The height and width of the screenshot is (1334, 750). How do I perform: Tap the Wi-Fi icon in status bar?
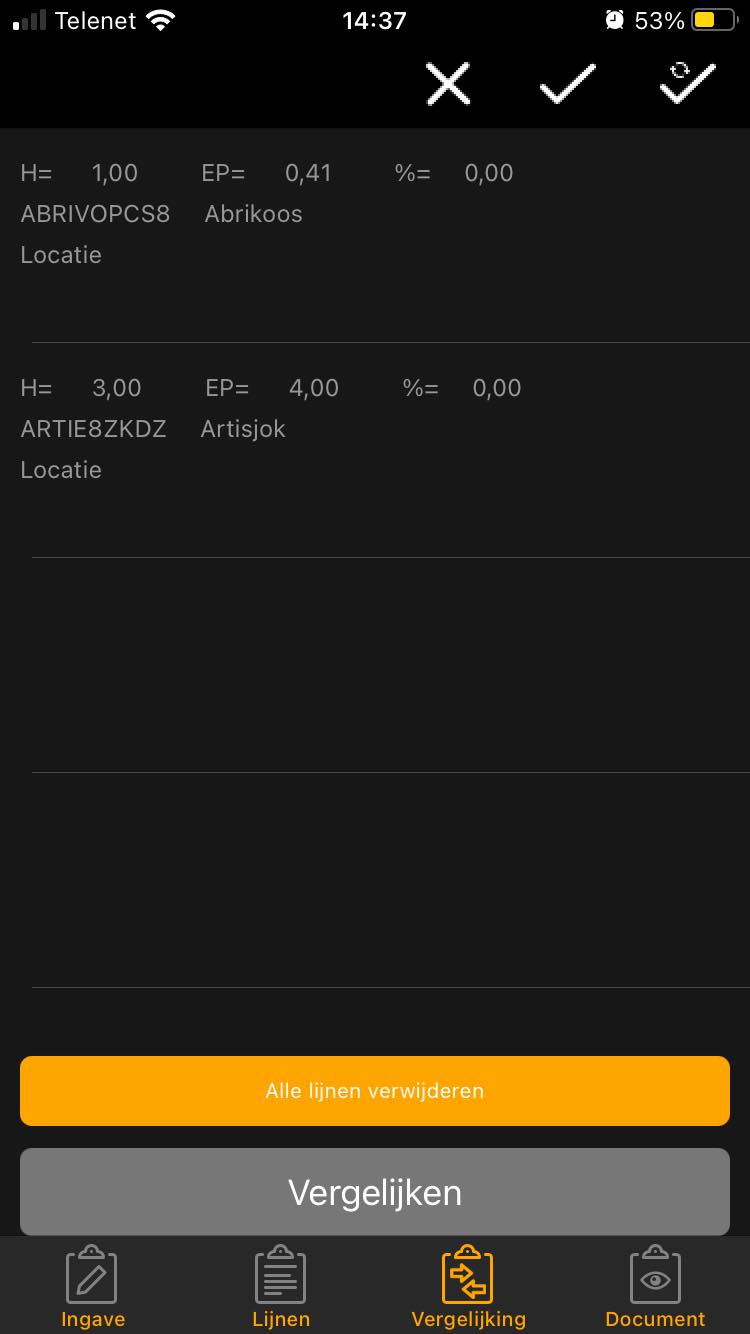pyautogui.click(x=159, y=20)
